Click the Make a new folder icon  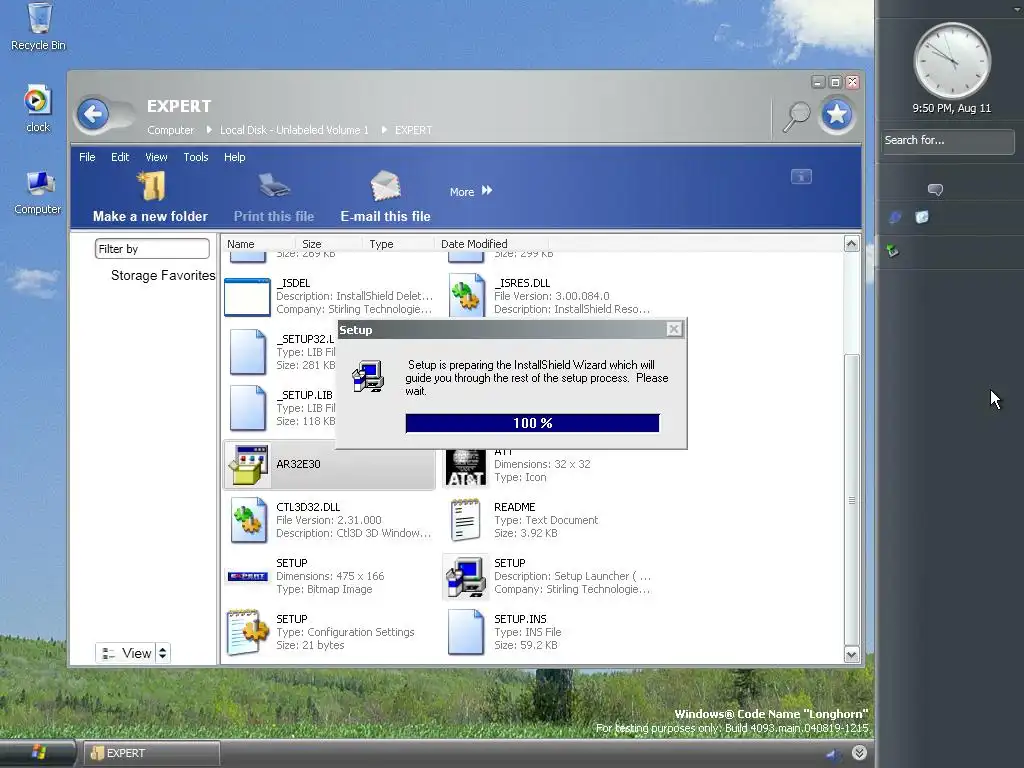[152, 187]
